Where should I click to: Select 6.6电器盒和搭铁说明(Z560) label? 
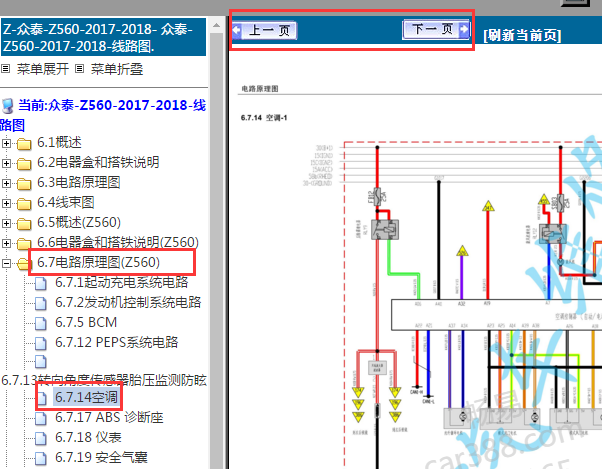point(118,242)
